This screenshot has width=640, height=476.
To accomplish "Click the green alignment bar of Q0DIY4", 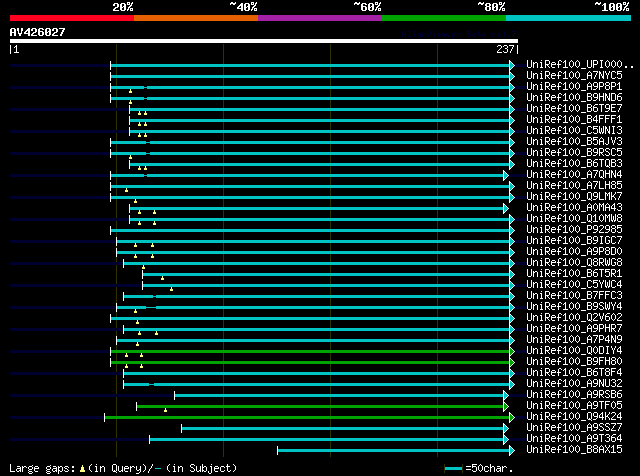I will (x=310, y=351).
